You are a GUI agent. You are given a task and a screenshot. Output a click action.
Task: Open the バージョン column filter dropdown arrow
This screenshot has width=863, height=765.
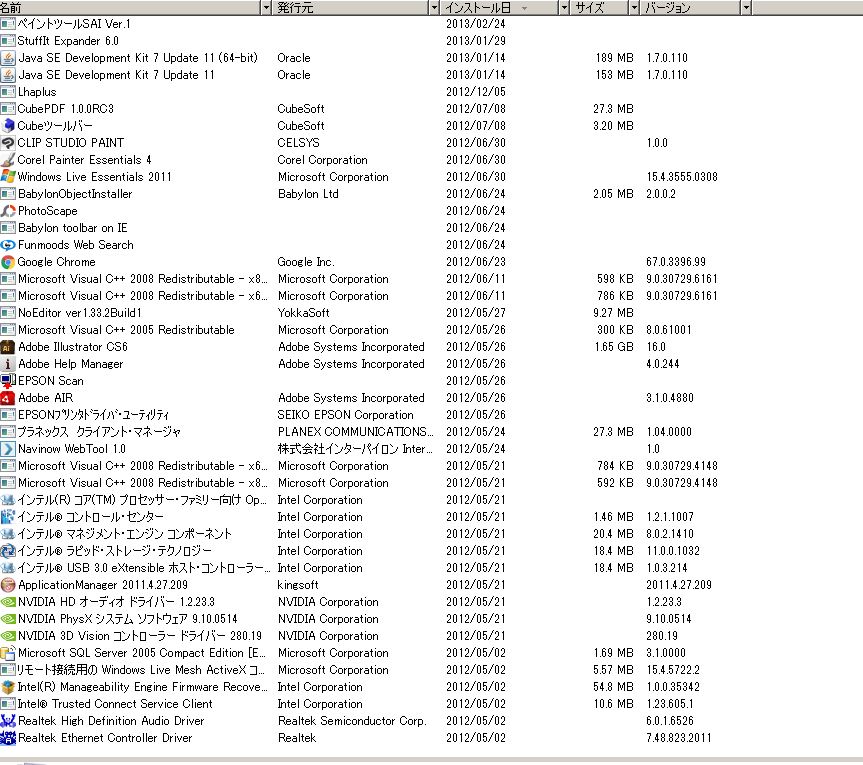(746, 8)
